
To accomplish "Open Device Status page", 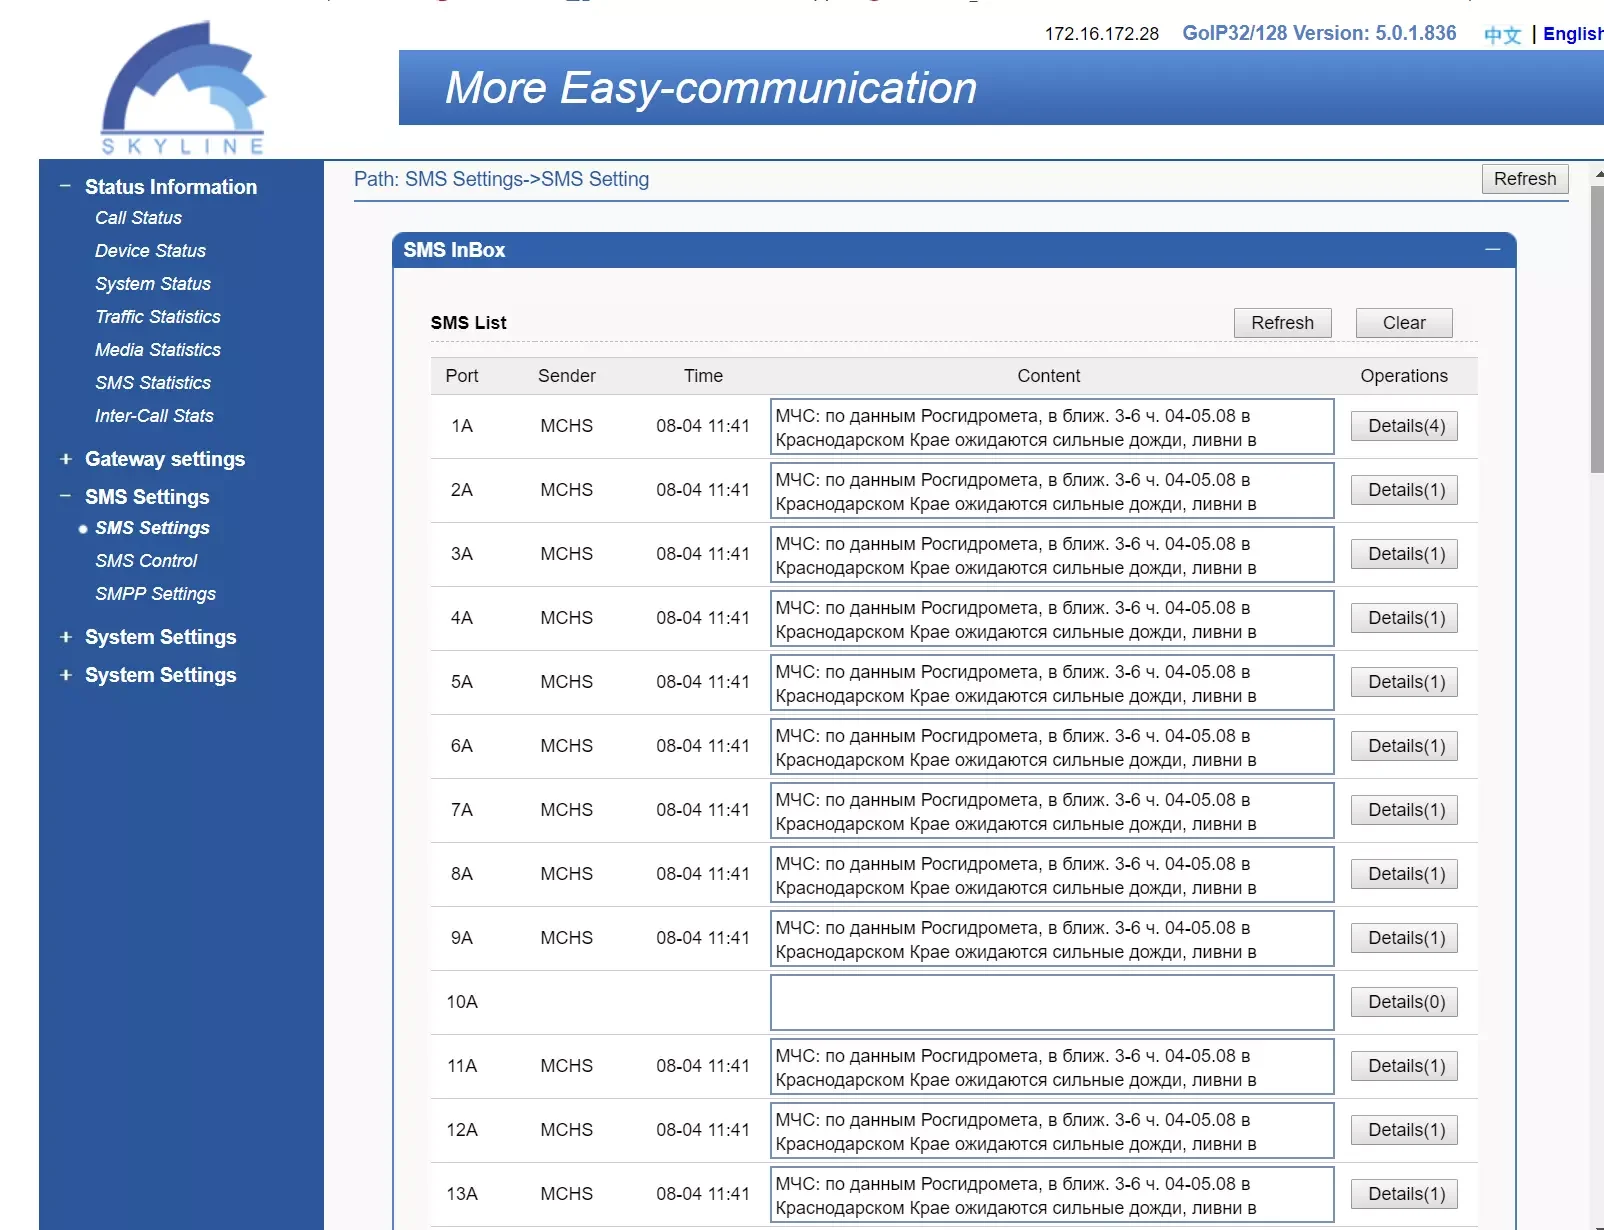I will point(150,251).
